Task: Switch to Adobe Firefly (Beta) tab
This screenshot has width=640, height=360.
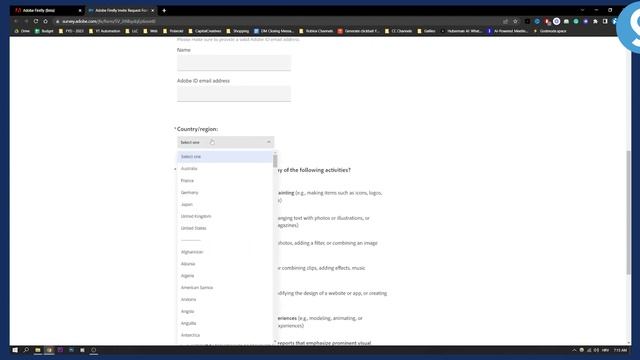Action: [47, 11]
